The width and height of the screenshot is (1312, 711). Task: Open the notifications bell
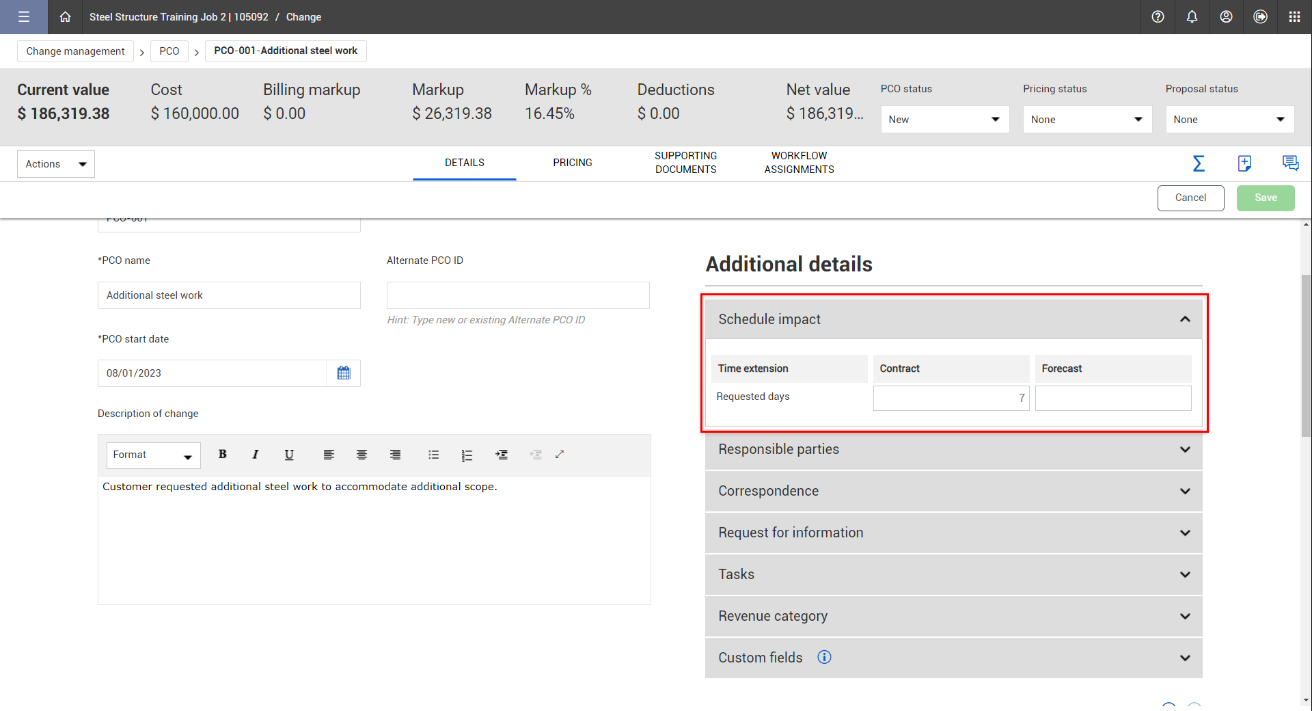point(1192,17)
